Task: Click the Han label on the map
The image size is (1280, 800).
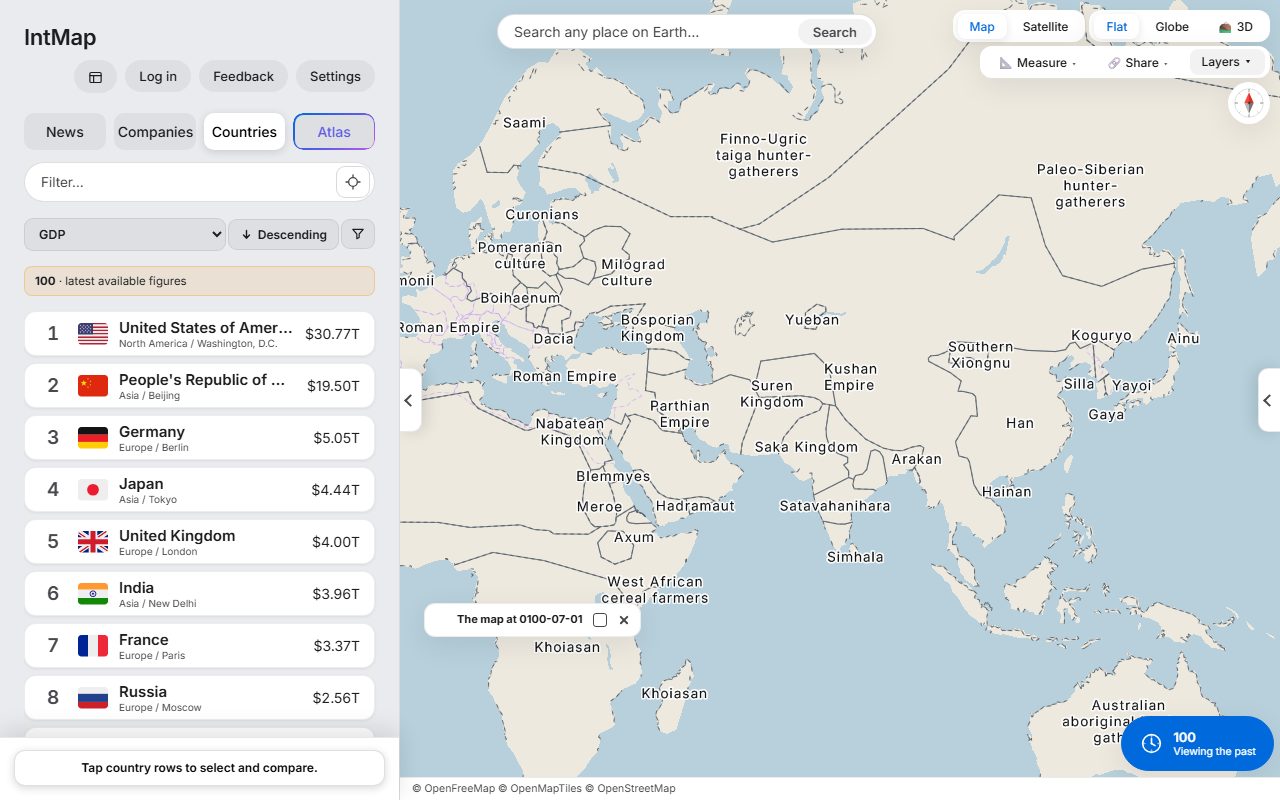Action: pos(1020,423)
